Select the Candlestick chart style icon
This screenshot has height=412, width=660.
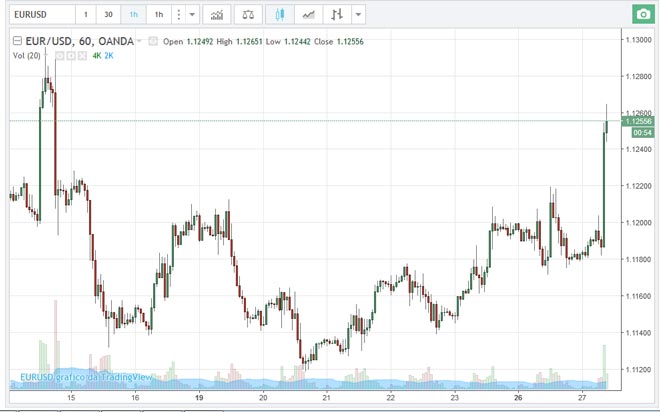(x=280, y=15)
